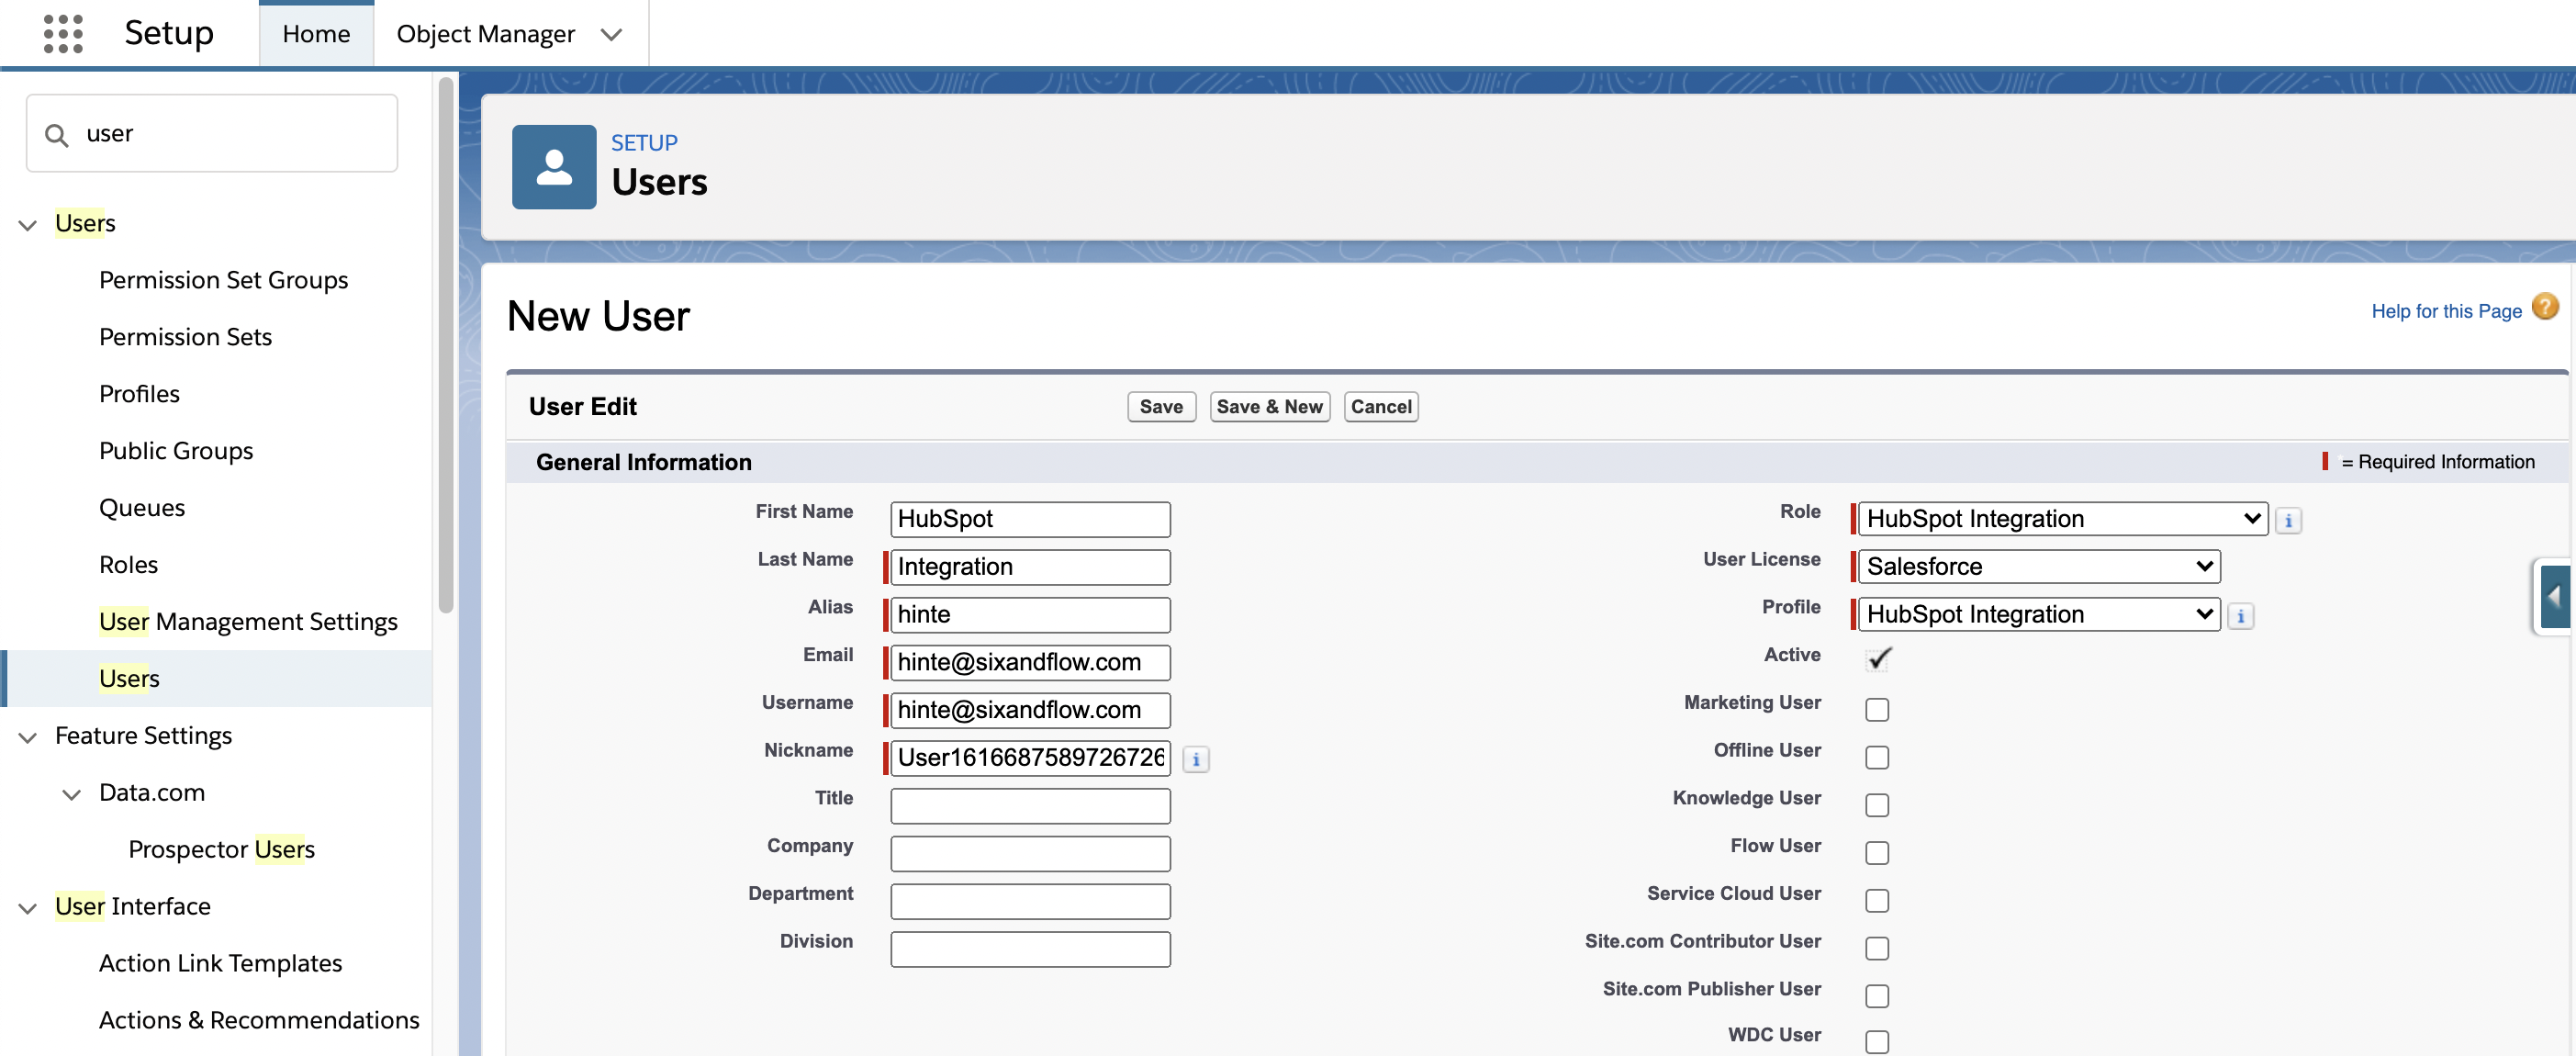Open Actions & Recommendations in sidebar
The width and height of the screenshot is (2576, 1056).
click(259, 1021)
